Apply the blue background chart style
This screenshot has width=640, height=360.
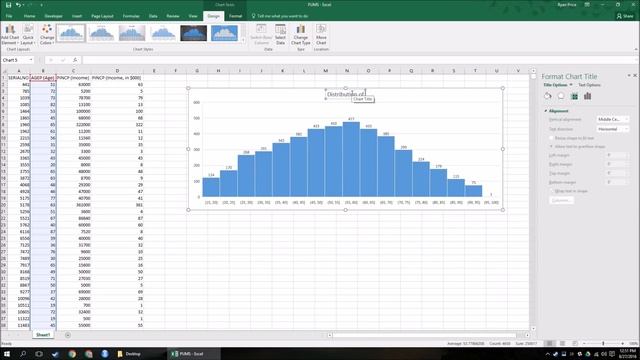224,33
